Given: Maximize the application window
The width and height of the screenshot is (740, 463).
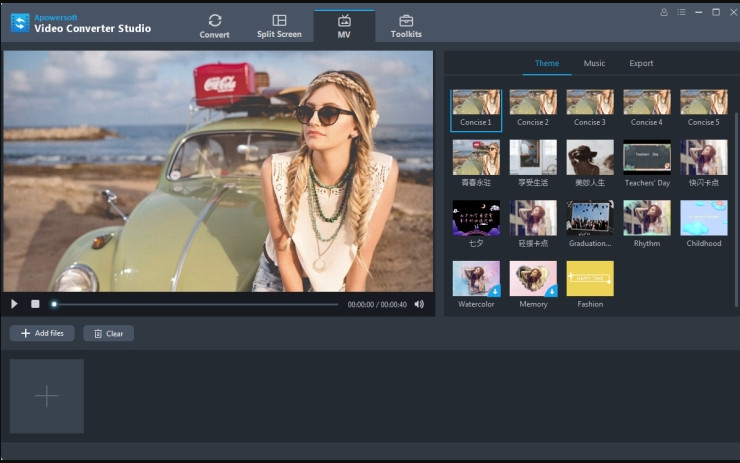Looking at the screenshot, I should [716, 12].
